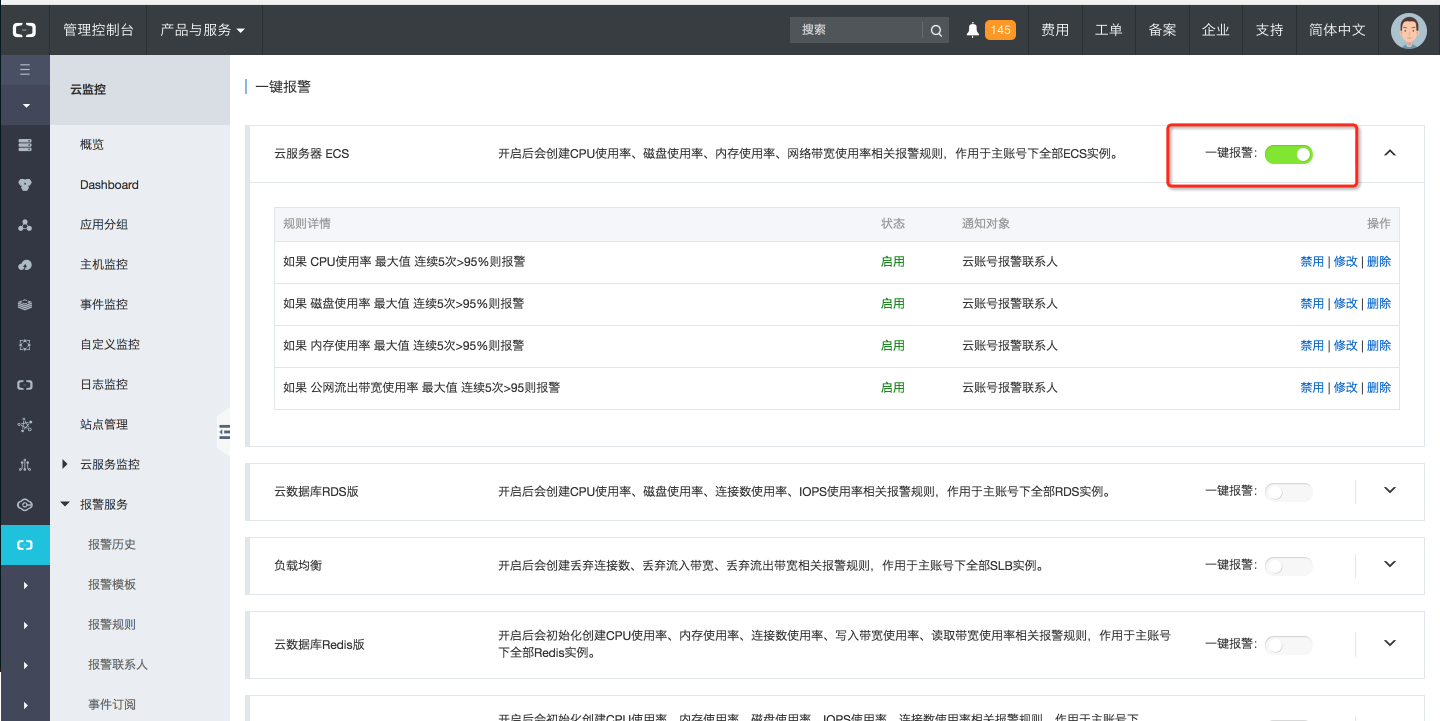Open 管理控制台 in the top bar
The width and height of the screenshot is (1440, 721).
[98, 30]
